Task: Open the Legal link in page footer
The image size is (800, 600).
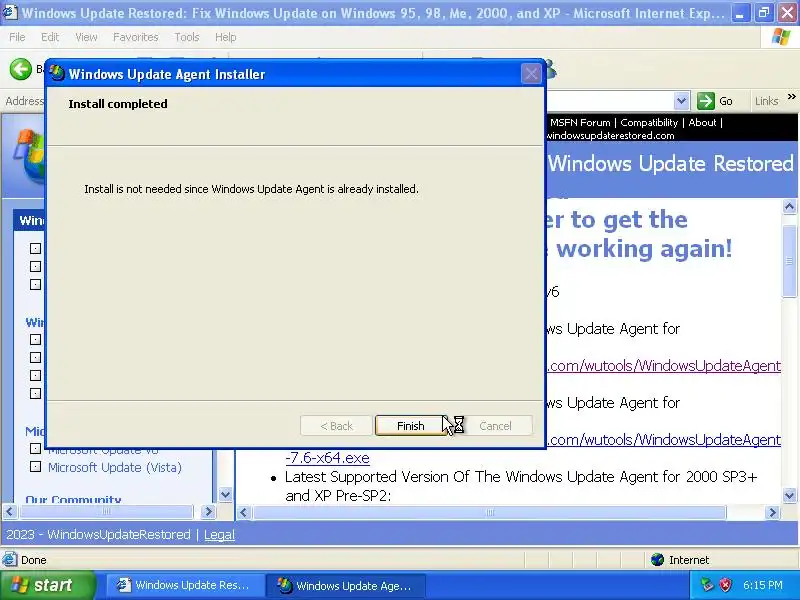Action: point(219,535)
